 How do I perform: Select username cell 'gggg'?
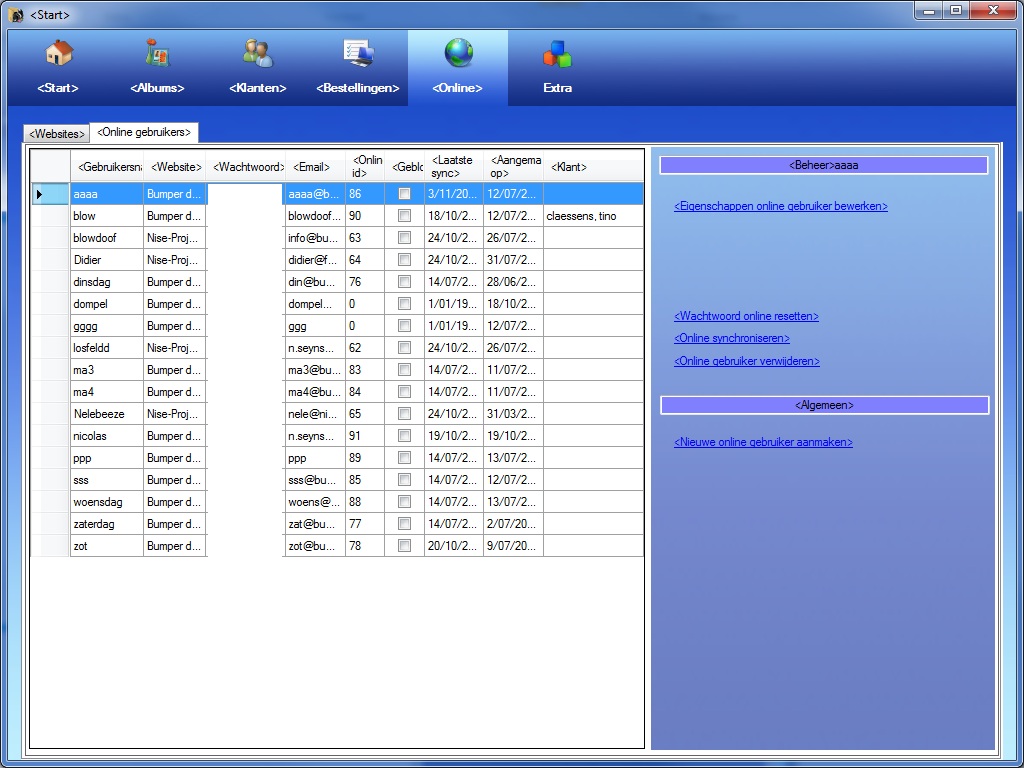[x=107, y=326]
